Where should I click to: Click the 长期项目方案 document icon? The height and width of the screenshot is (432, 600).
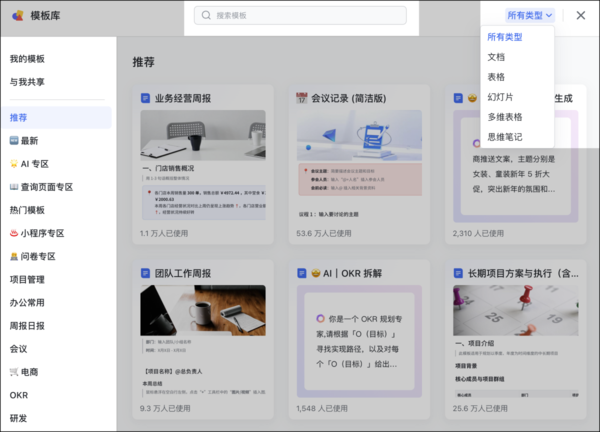(x=458, y=272)
